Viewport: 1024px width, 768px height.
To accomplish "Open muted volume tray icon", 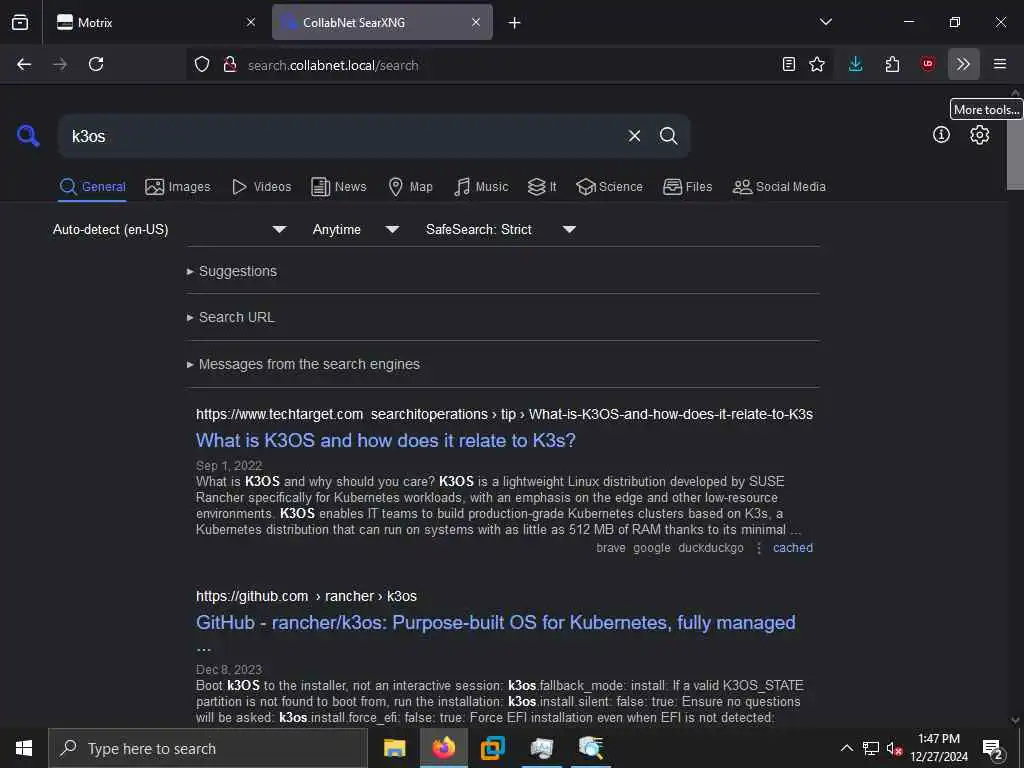I will (894, 748).
